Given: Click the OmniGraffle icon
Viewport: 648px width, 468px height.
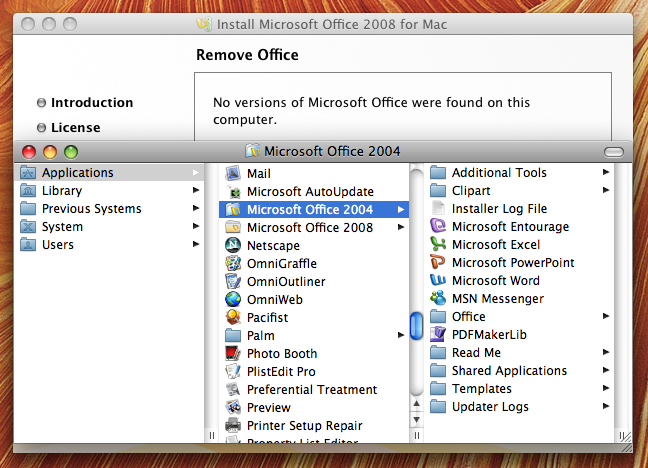Looking at the screenshot, I should point(233,263).
